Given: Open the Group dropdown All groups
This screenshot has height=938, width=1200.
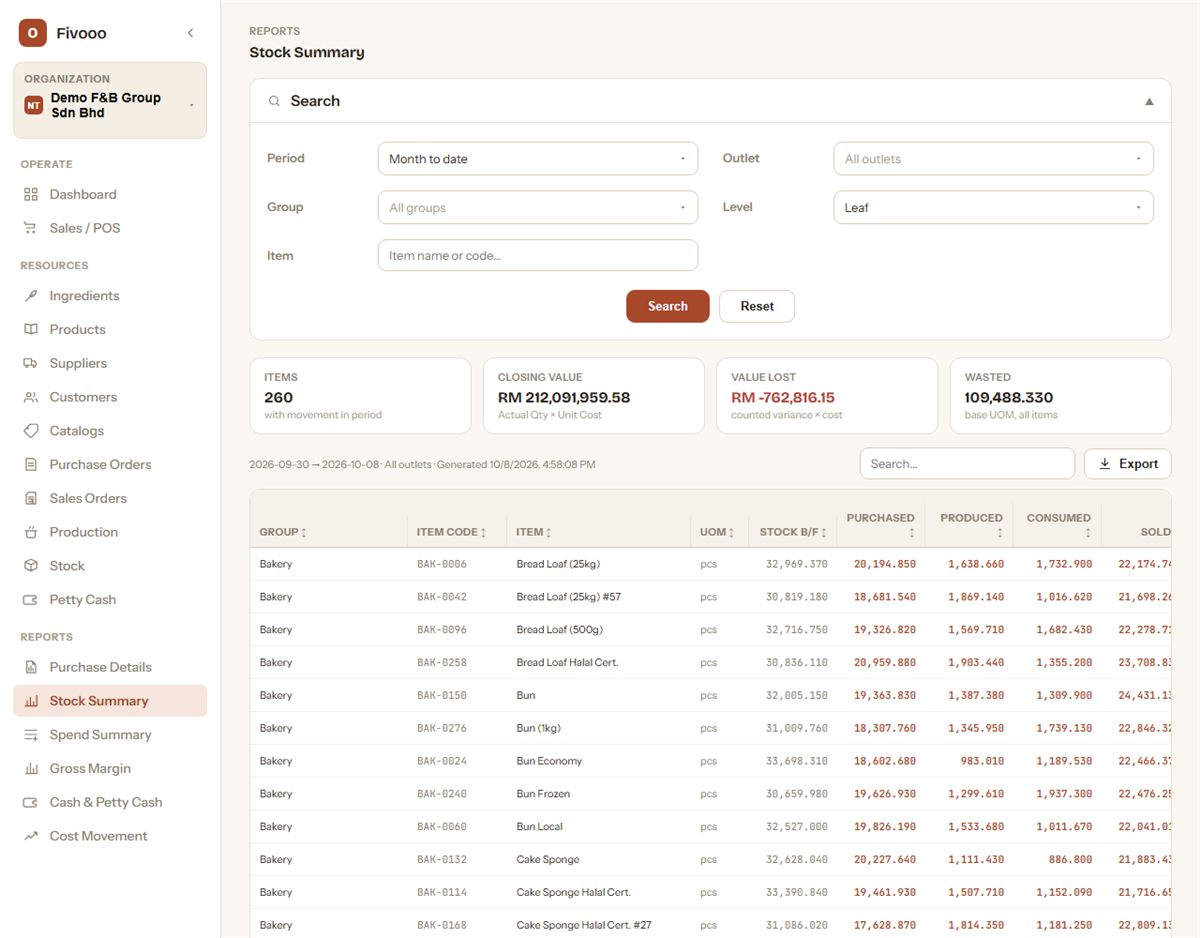Looking at the screenshot, I should tap(537, 208).
